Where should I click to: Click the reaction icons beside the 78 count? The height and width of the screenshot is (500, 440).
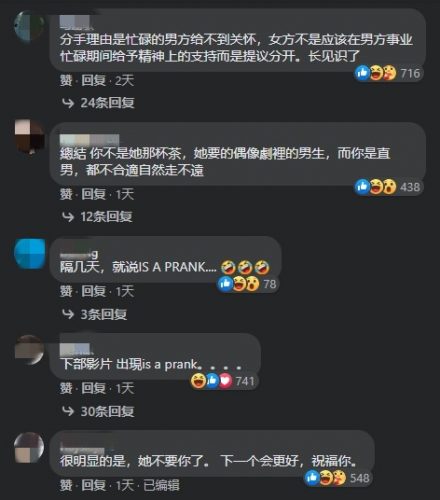click(x=238, y=284)
